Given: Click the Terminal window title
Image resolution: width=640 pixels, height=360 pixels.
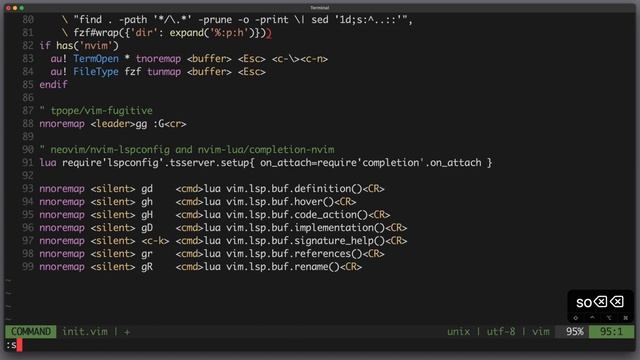Looking at the screenshot, I should coord(320,8).
